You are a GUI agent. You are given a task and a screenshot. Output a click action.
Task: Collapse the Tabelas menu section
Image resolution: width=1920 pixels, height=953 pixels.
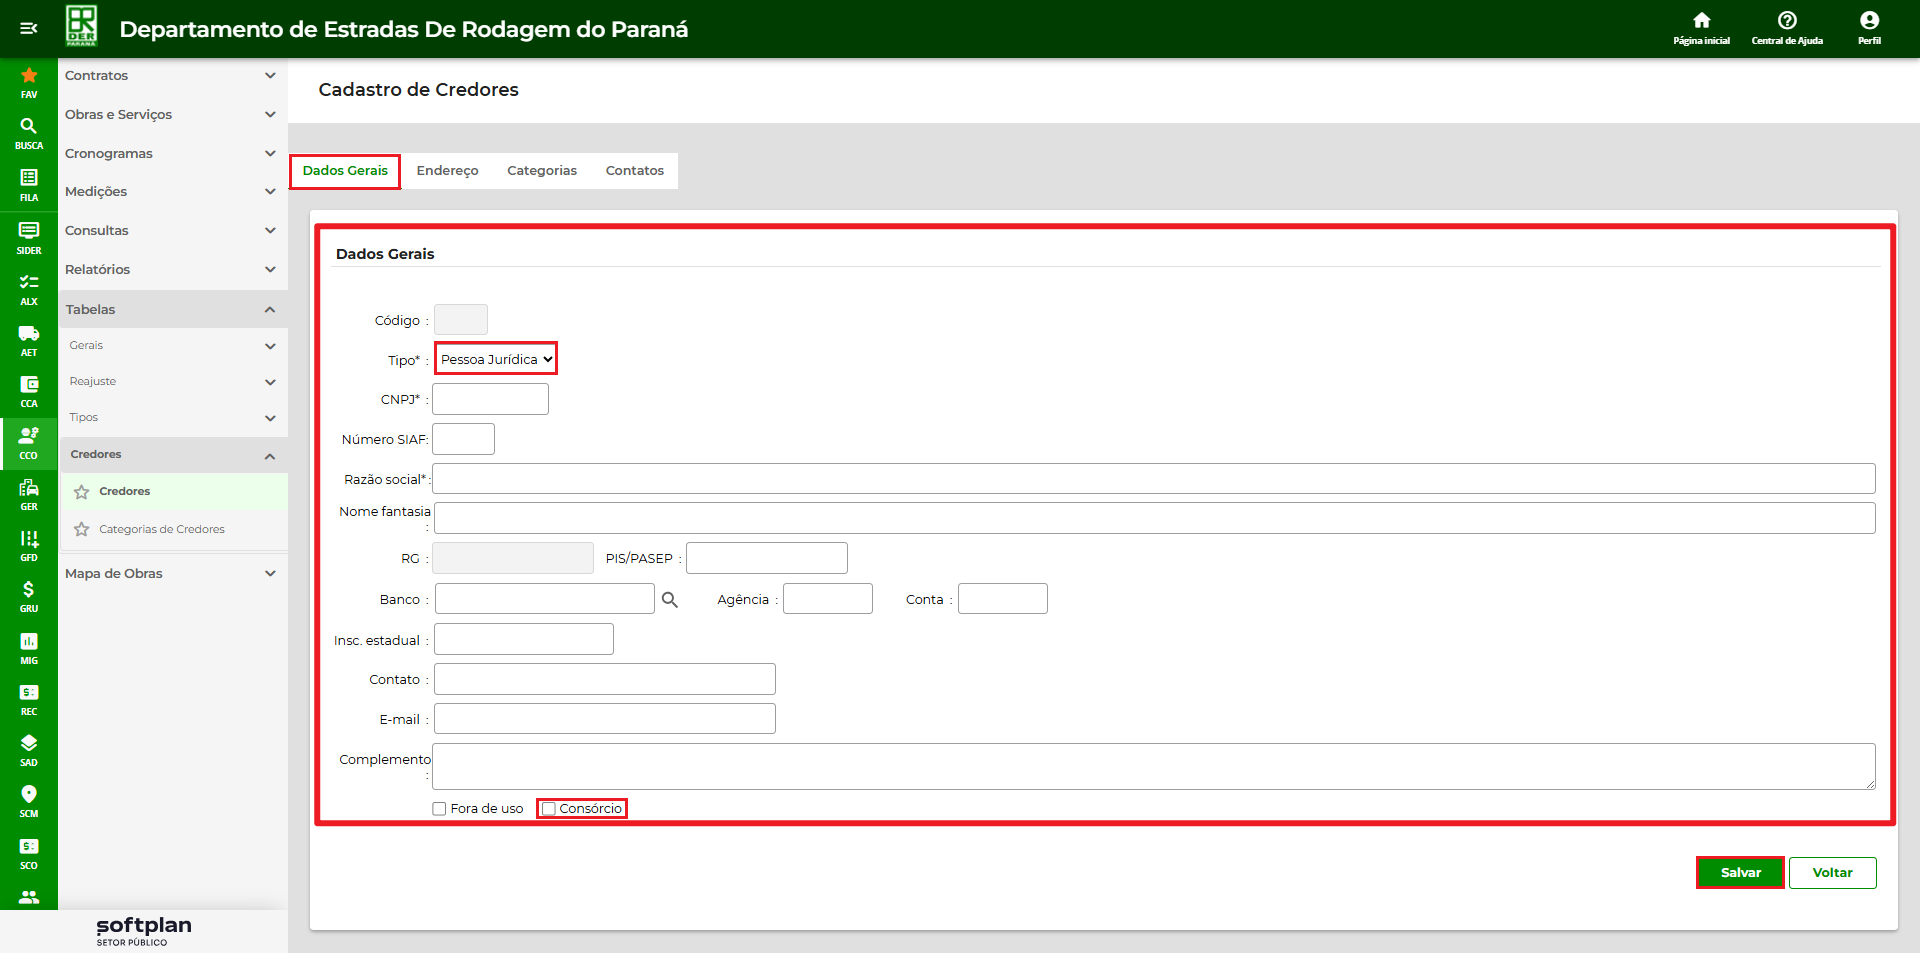pyautogui.click(x=170, y=310)
